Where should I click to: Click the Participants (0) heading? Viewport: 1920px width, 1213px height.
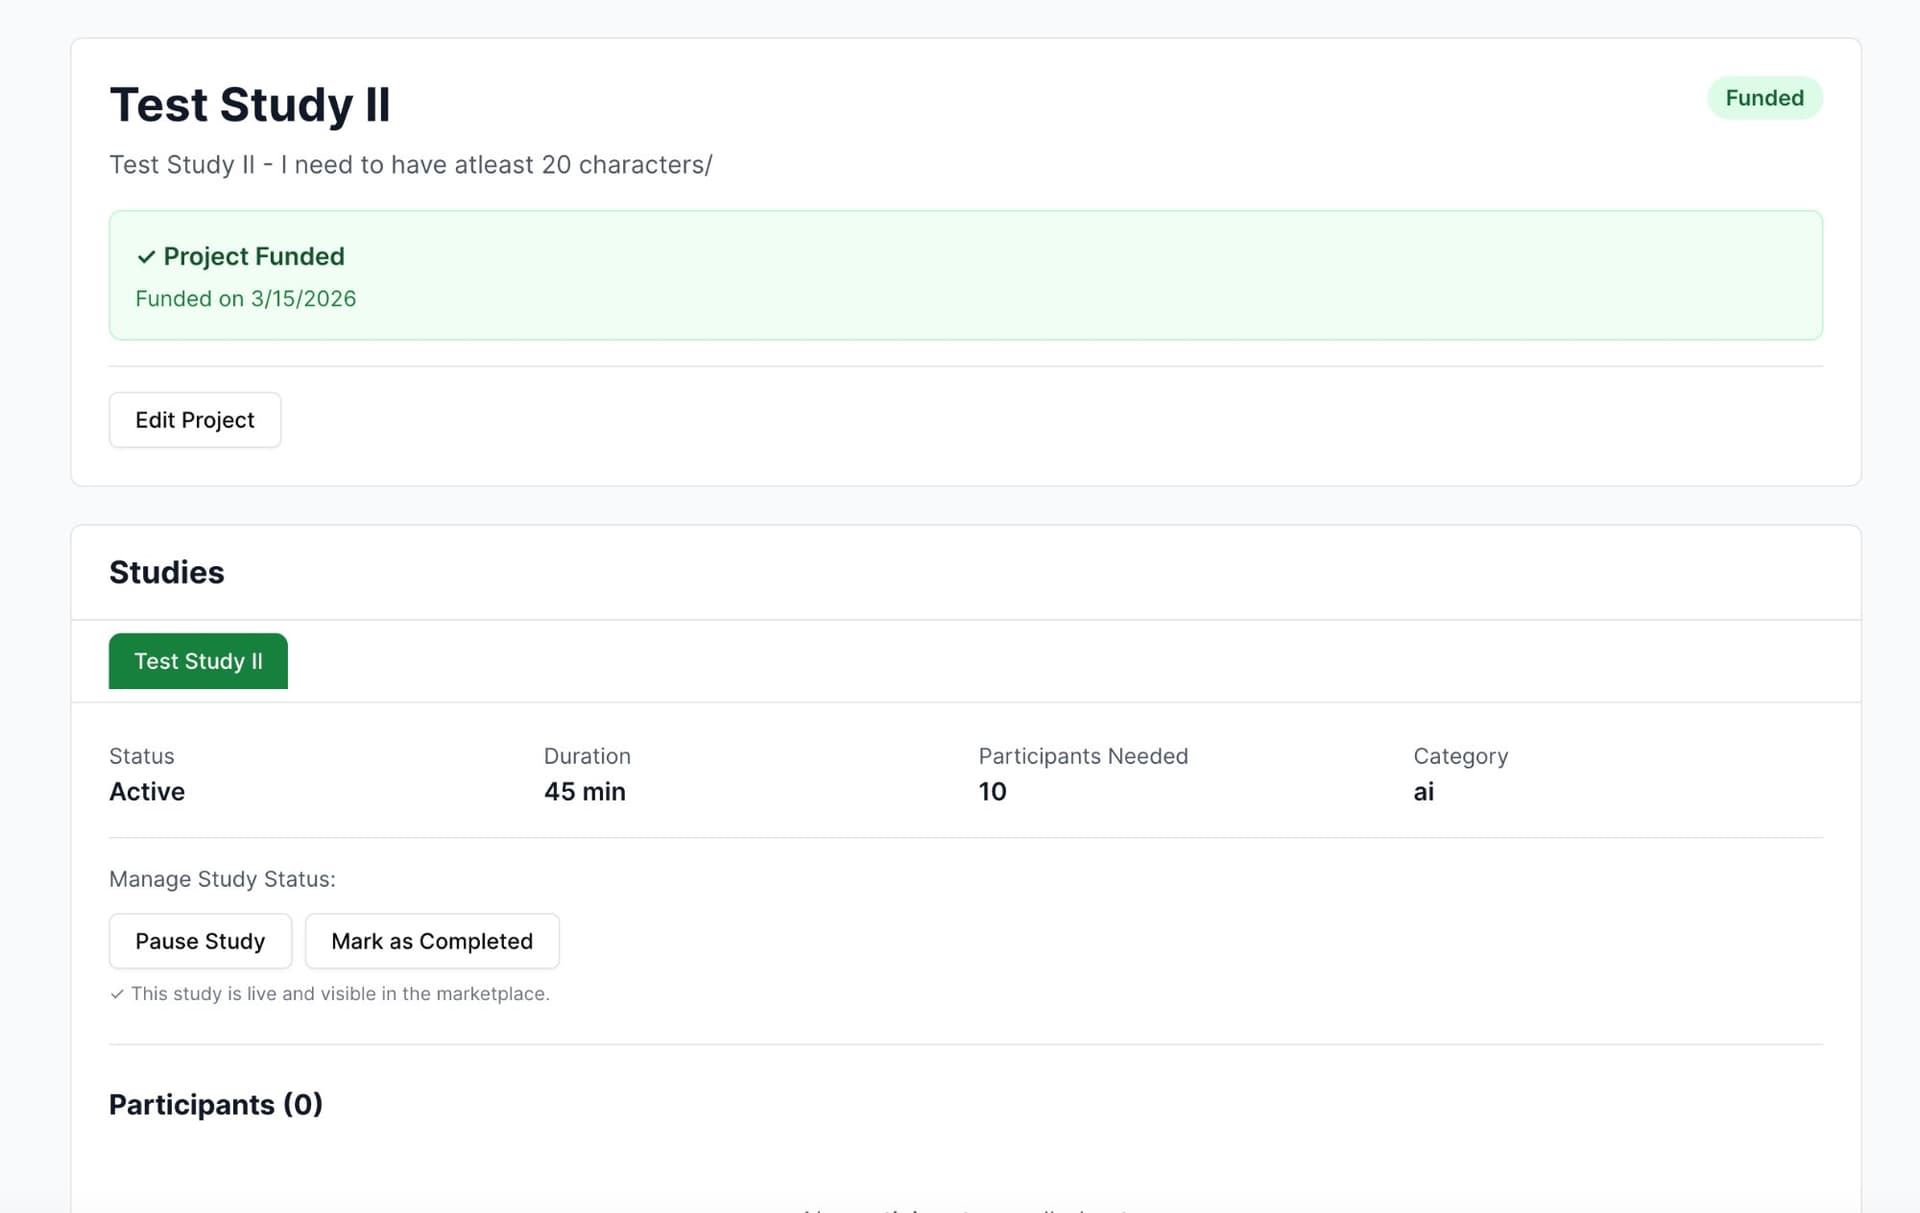point(215,1104)
